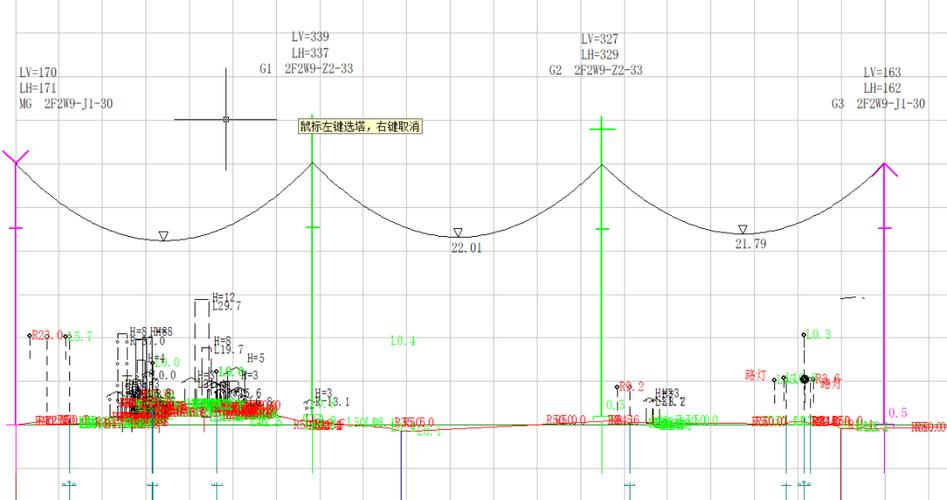
Task: Click the magenta '0.5' label near G3
Action: tap(897, 412)
